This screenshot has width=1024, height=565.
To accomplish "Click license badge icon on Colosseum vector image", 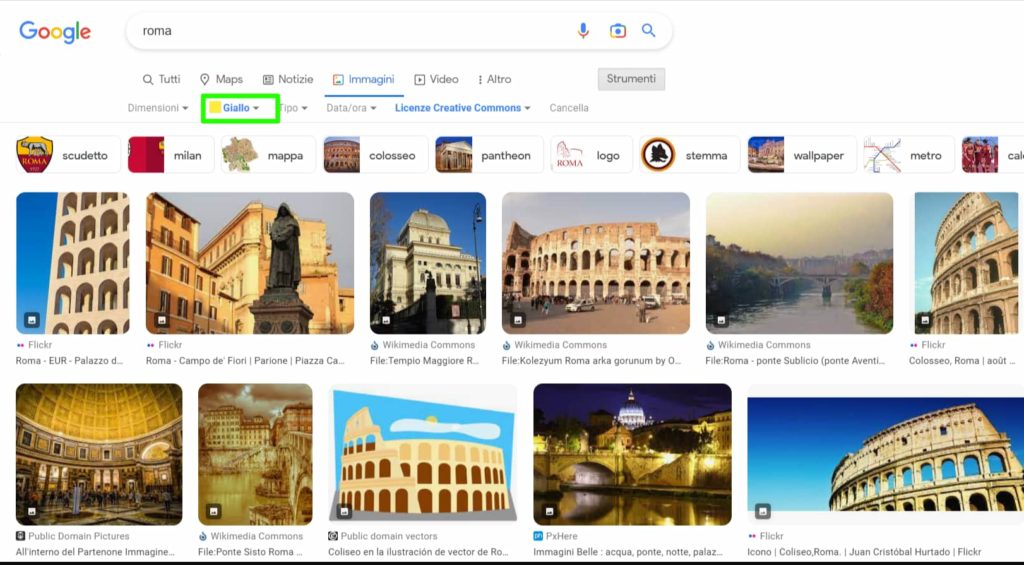I will pos(344,511).
